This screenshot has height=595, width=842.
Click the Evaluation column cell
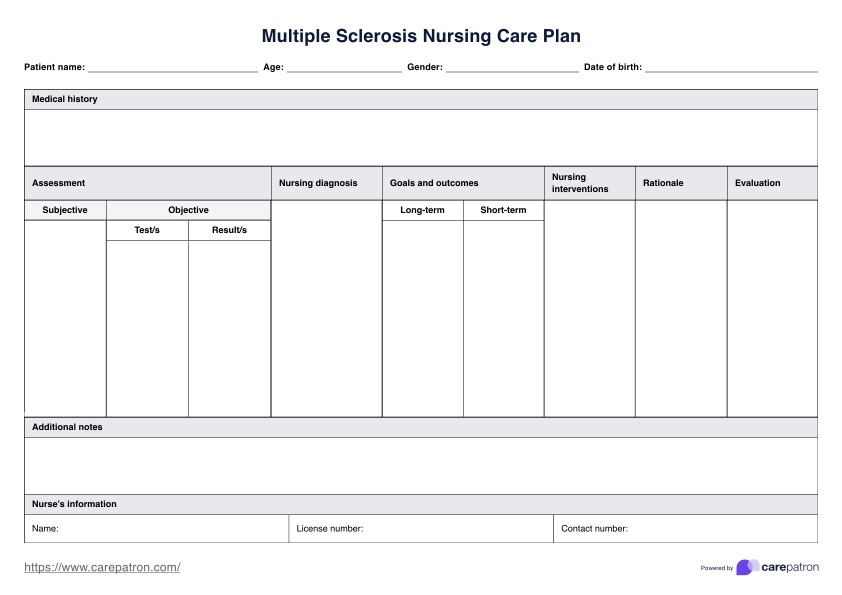click(x=771, y=308)
